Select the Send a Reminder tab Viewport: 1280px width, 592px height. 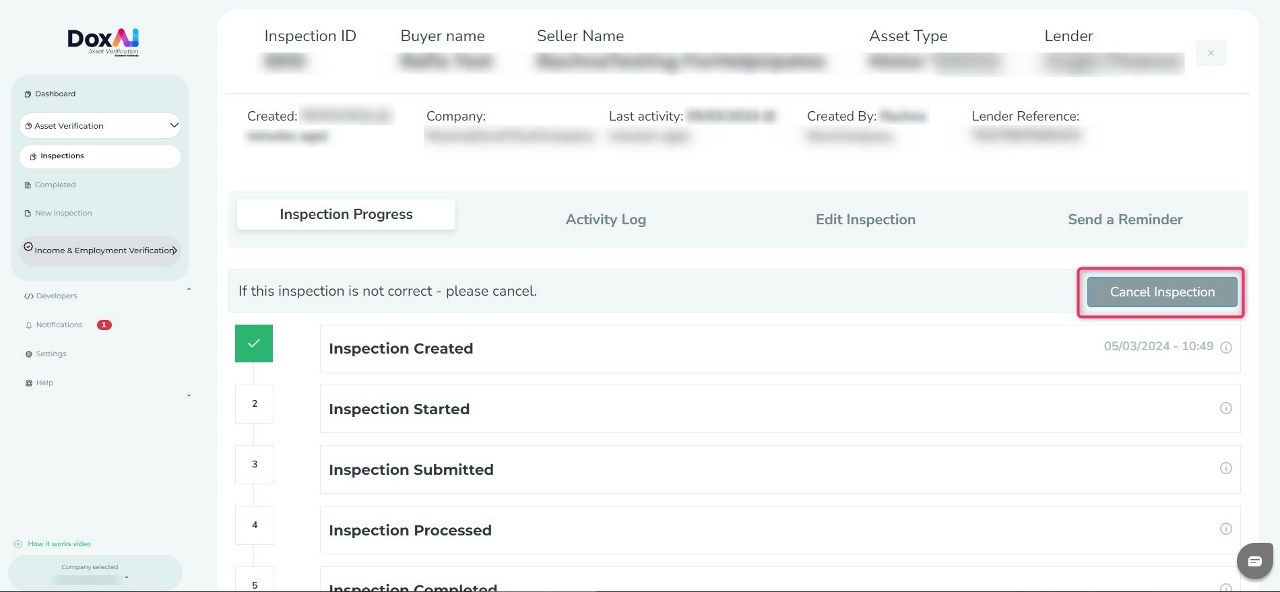tap(1125, 219)
